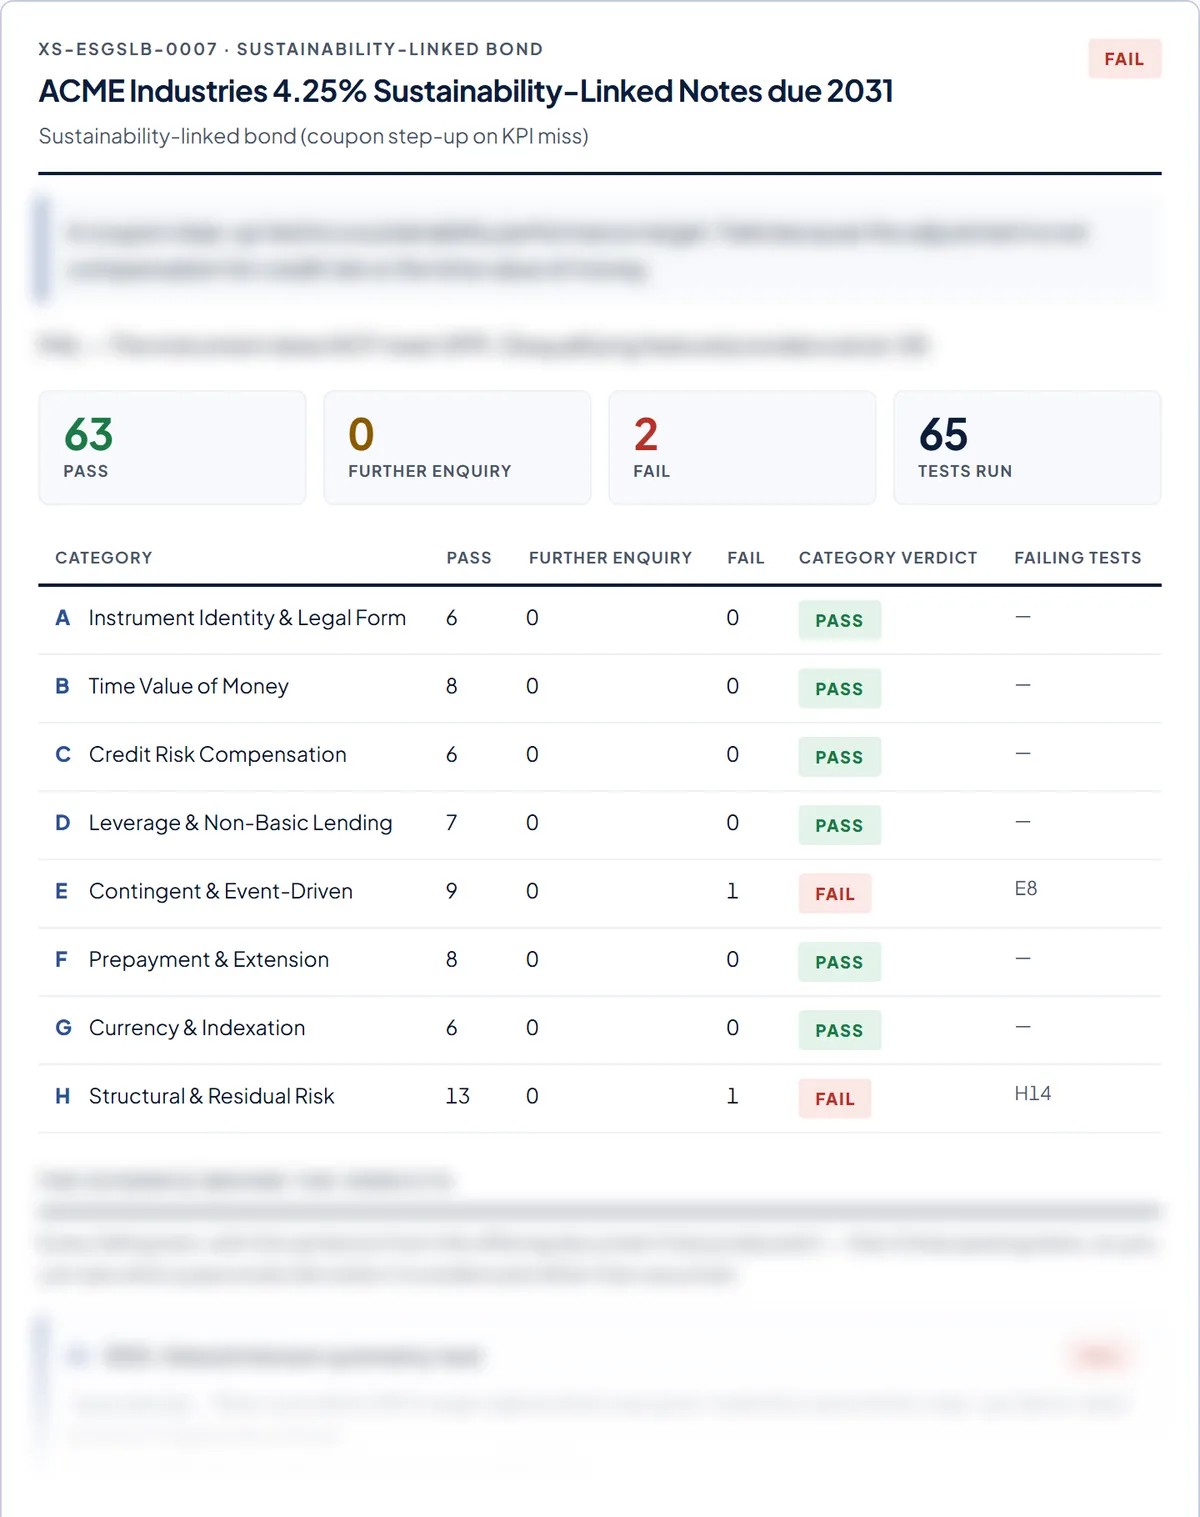Click failing test E8
The image size is (1200, 1517).
pyautogui.click(x=1026, y=888)
